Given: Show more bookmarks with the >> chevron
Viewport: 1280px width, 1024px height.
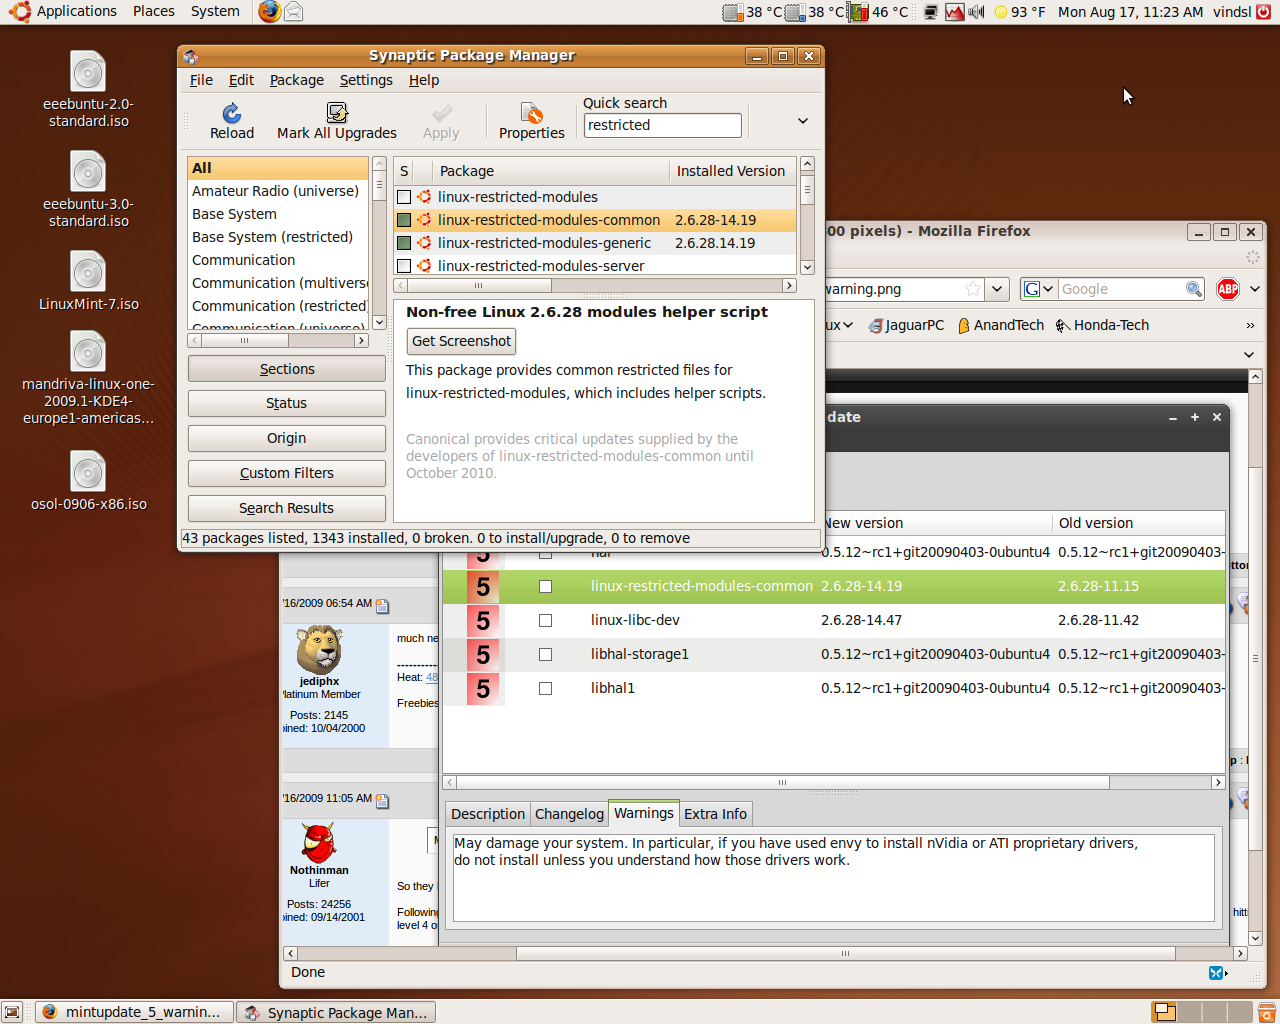Looking at the screenshot, I should click(1250, 325).
